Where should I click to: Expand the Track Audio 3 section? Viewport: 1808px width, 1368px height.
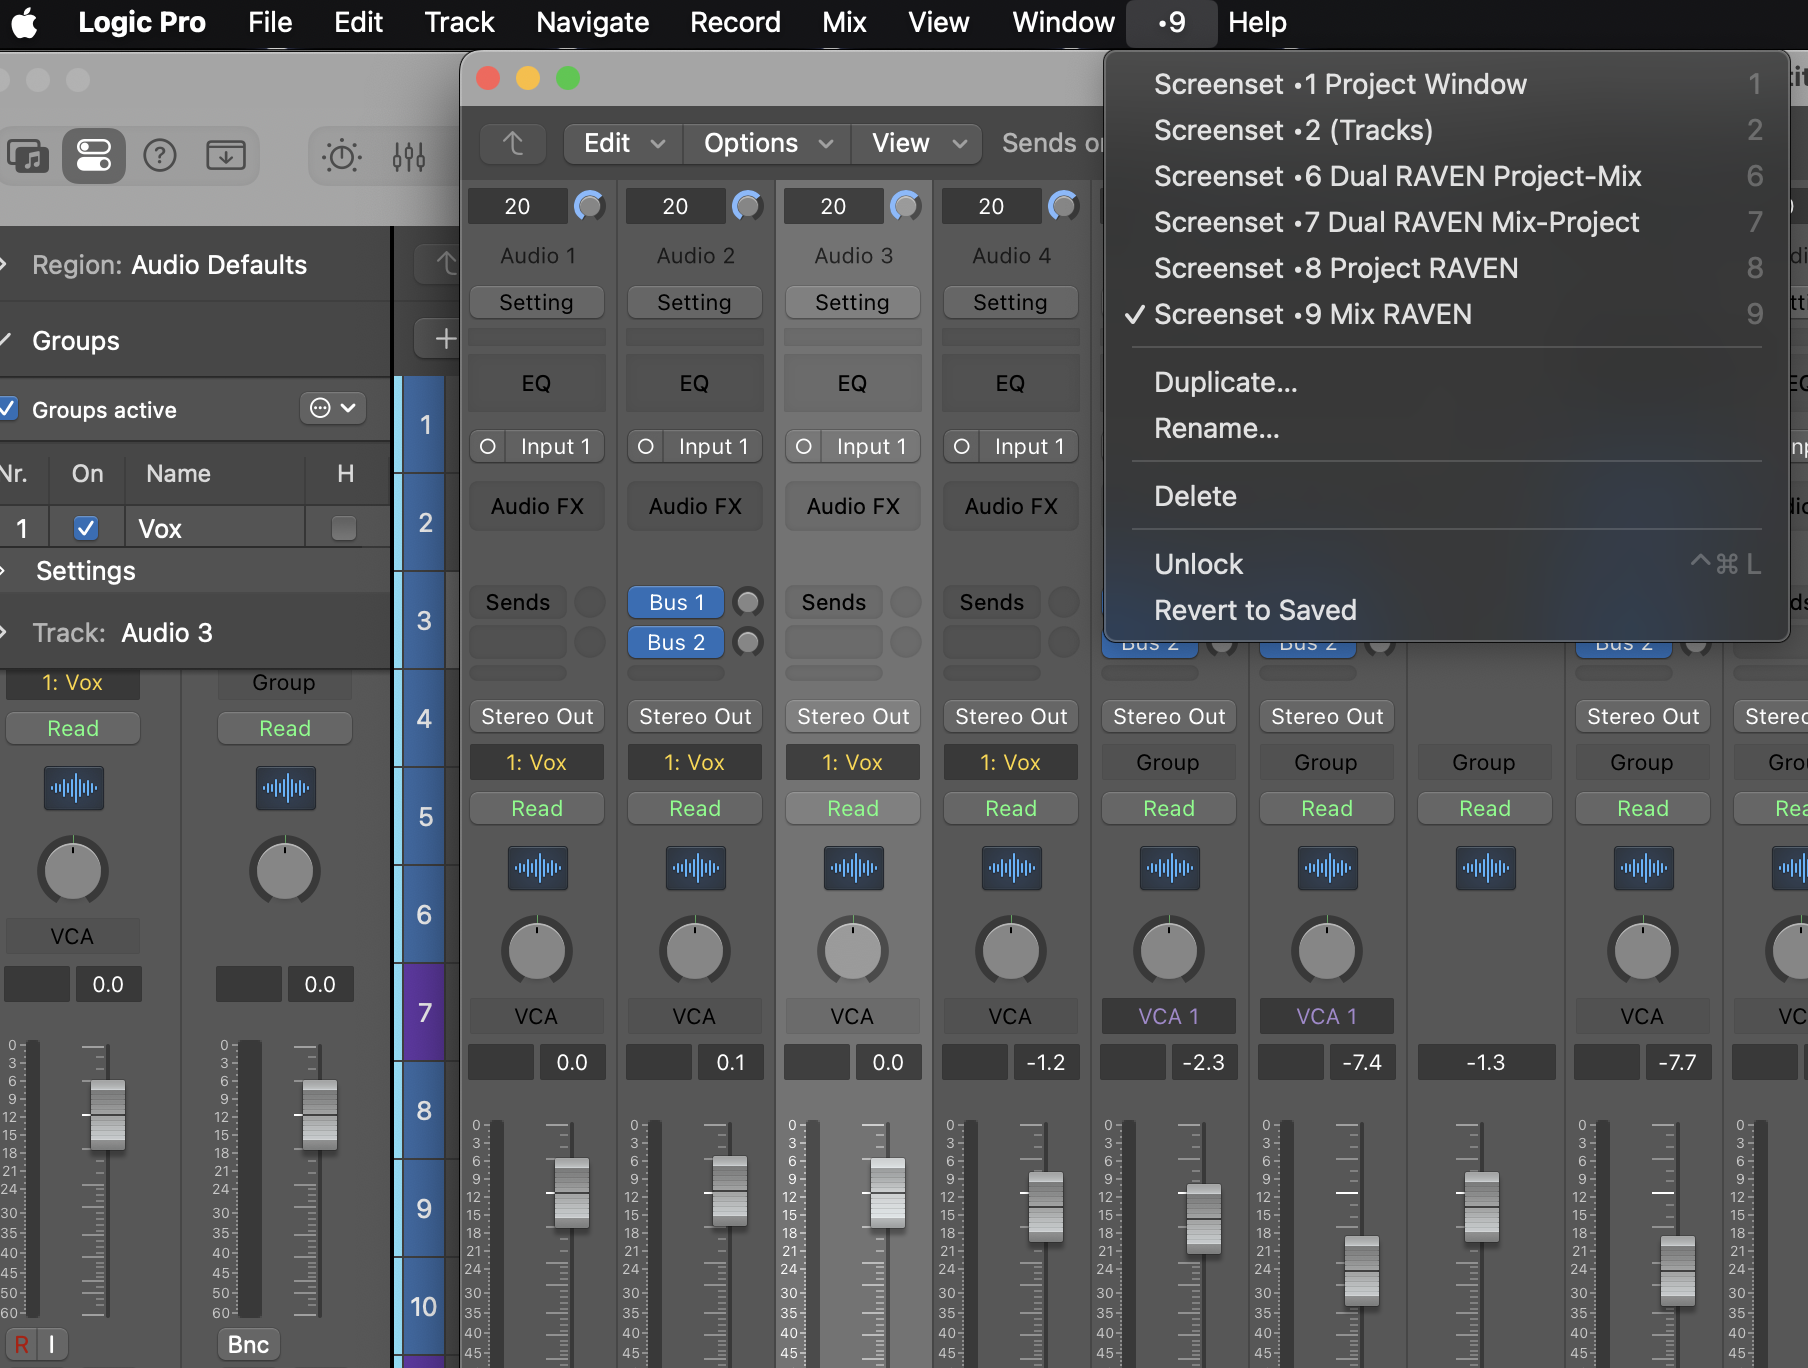(x=5, y=632)
